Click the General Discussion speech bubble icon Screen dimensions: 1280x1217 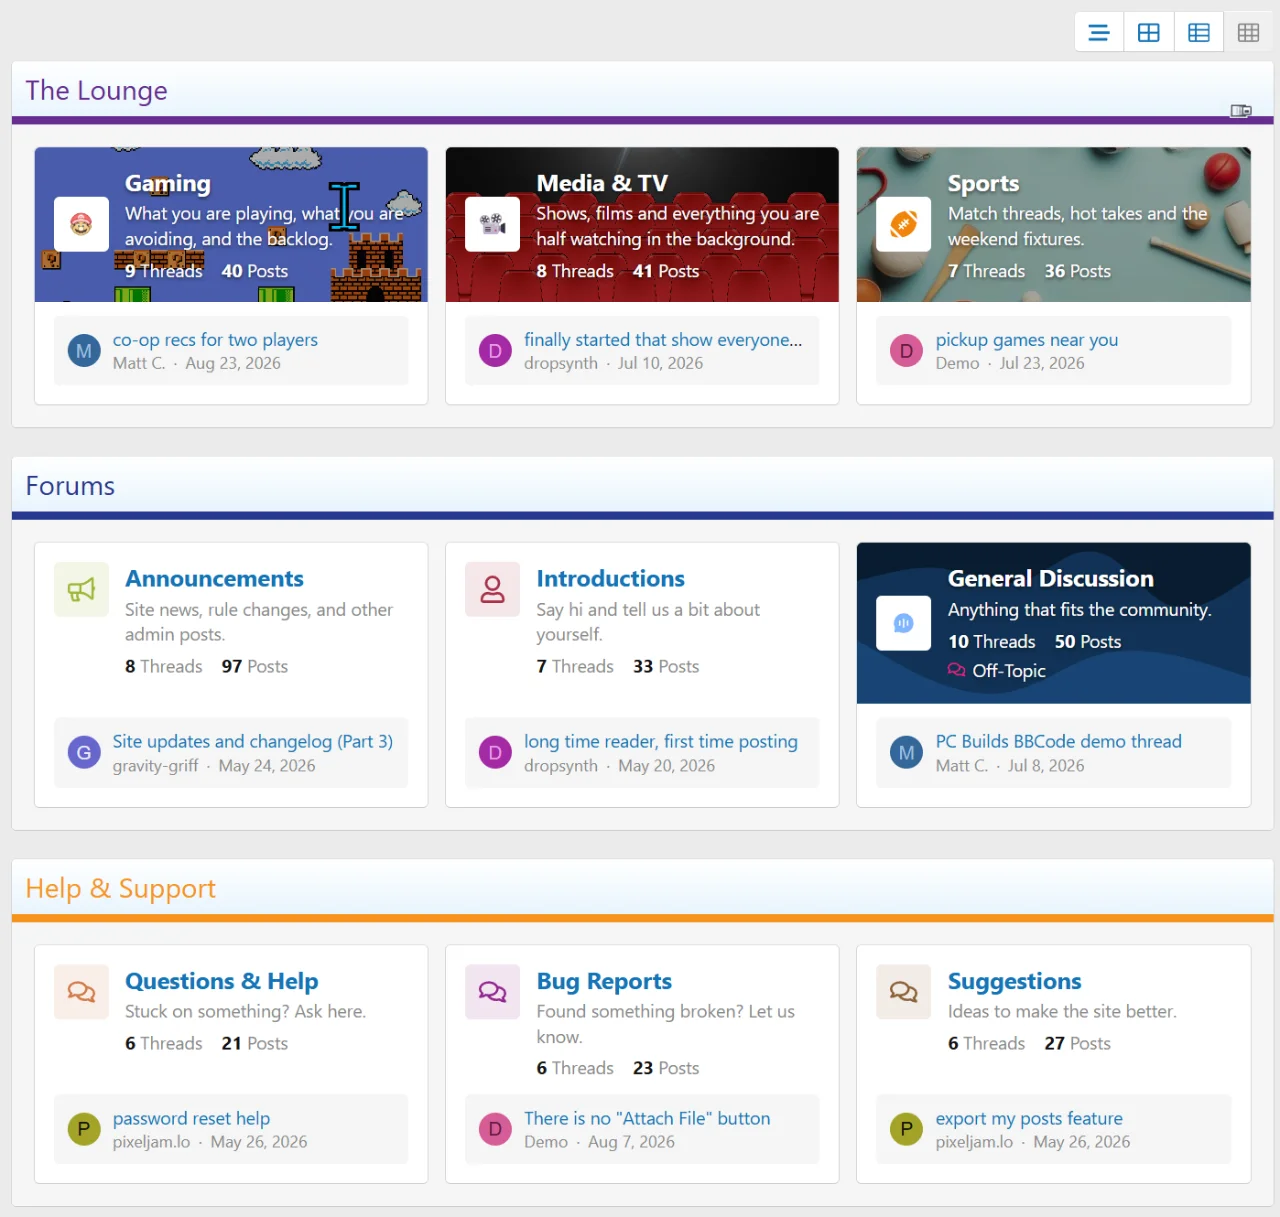click(904, 623)
